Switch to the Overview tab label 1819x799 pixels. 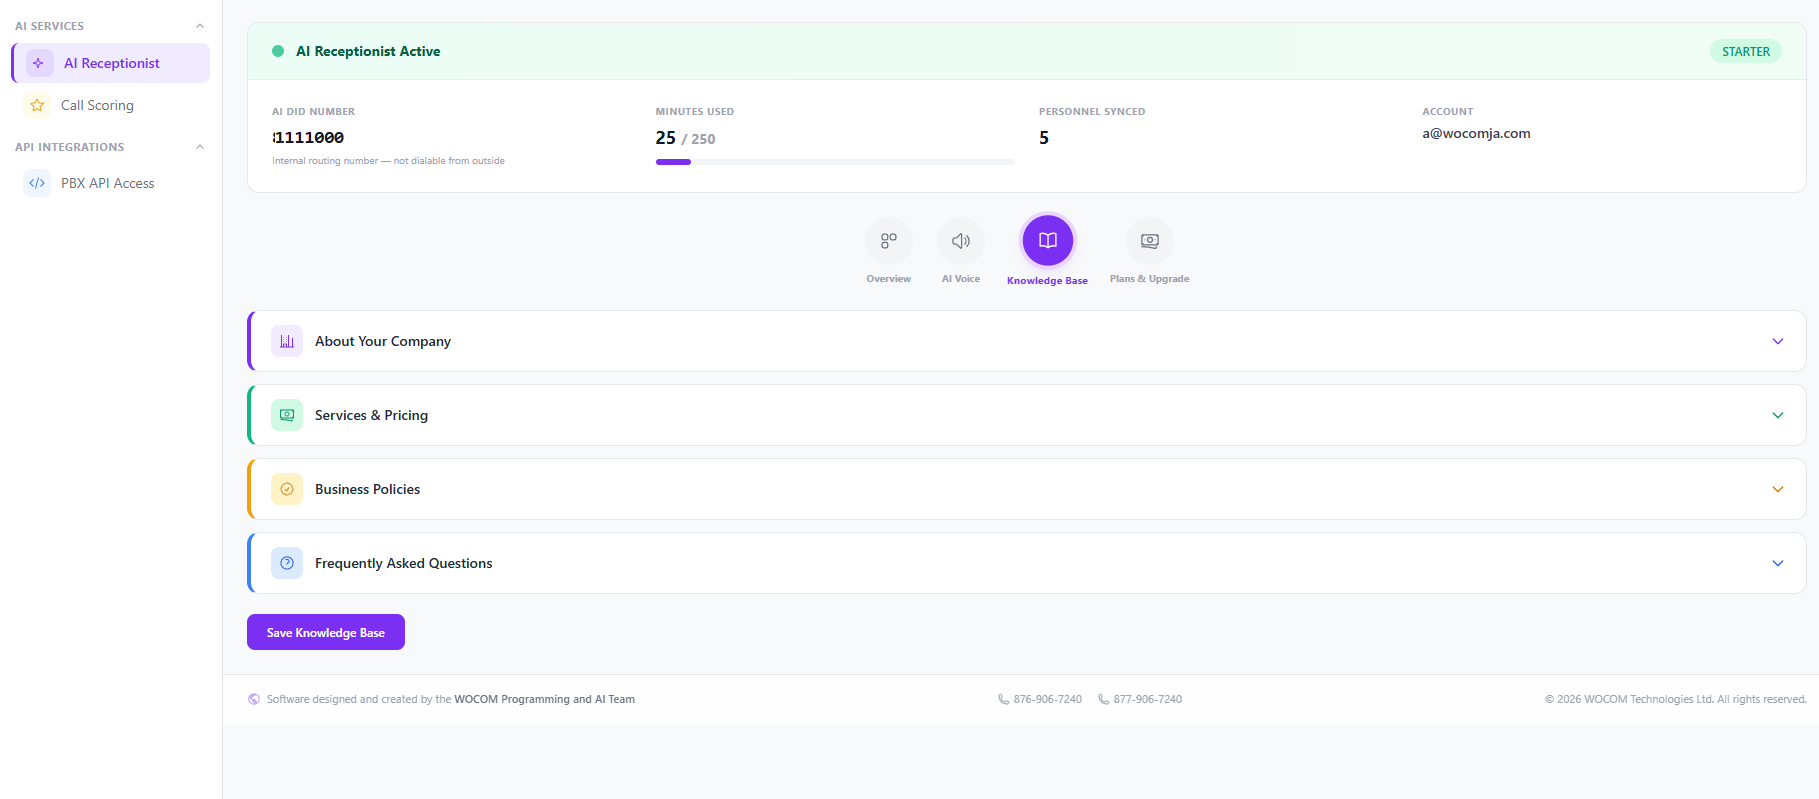click(889, 279)
